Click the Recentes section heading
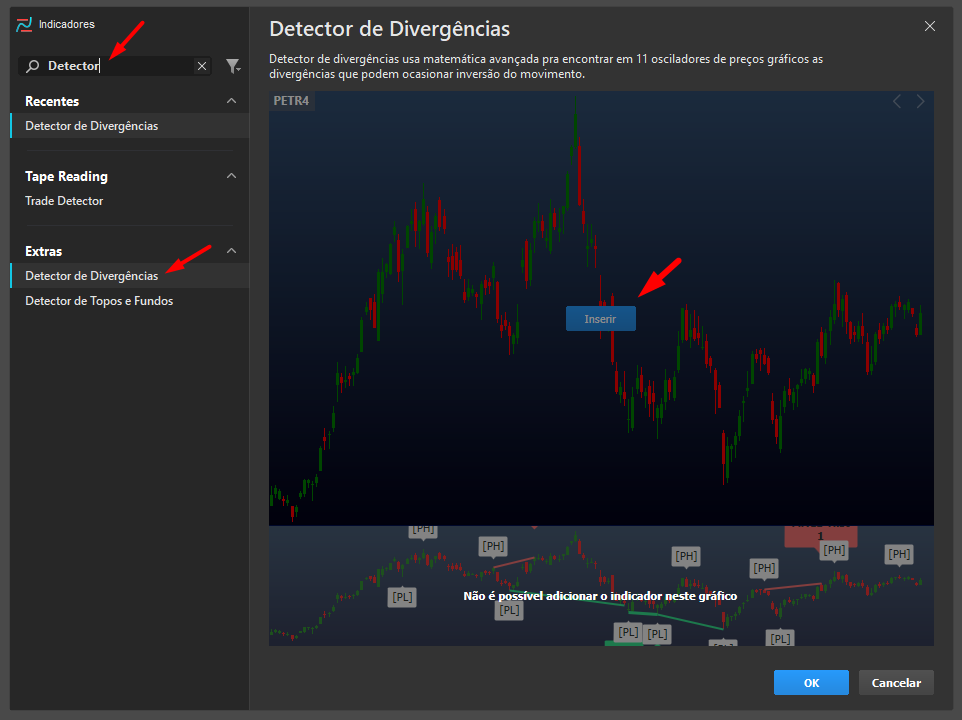 point(52,101)
